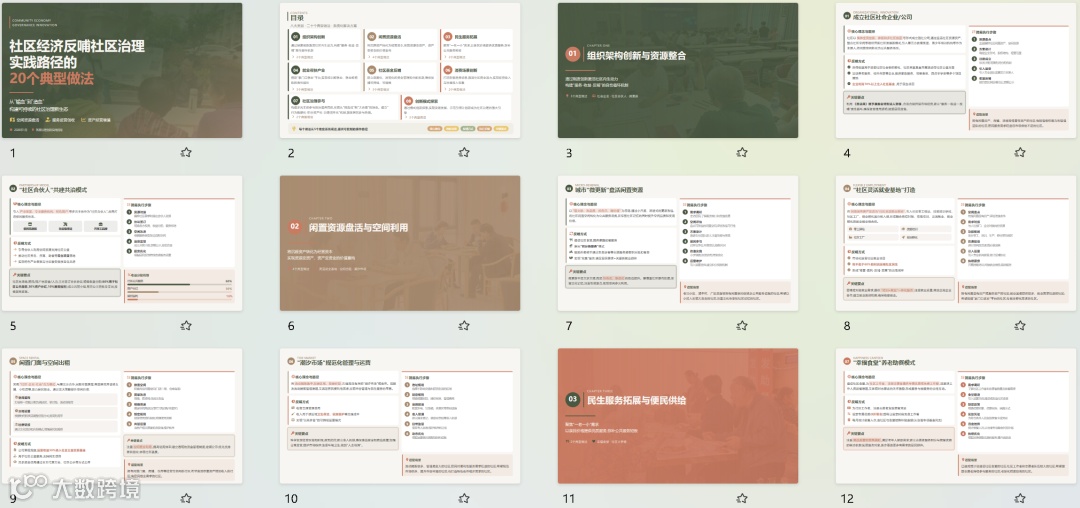The width and height of the screenshot is (1080, 508).
Task: Select slide 9 '闲置门面与空间出租' thumbnail
Action: click(122, 416)
